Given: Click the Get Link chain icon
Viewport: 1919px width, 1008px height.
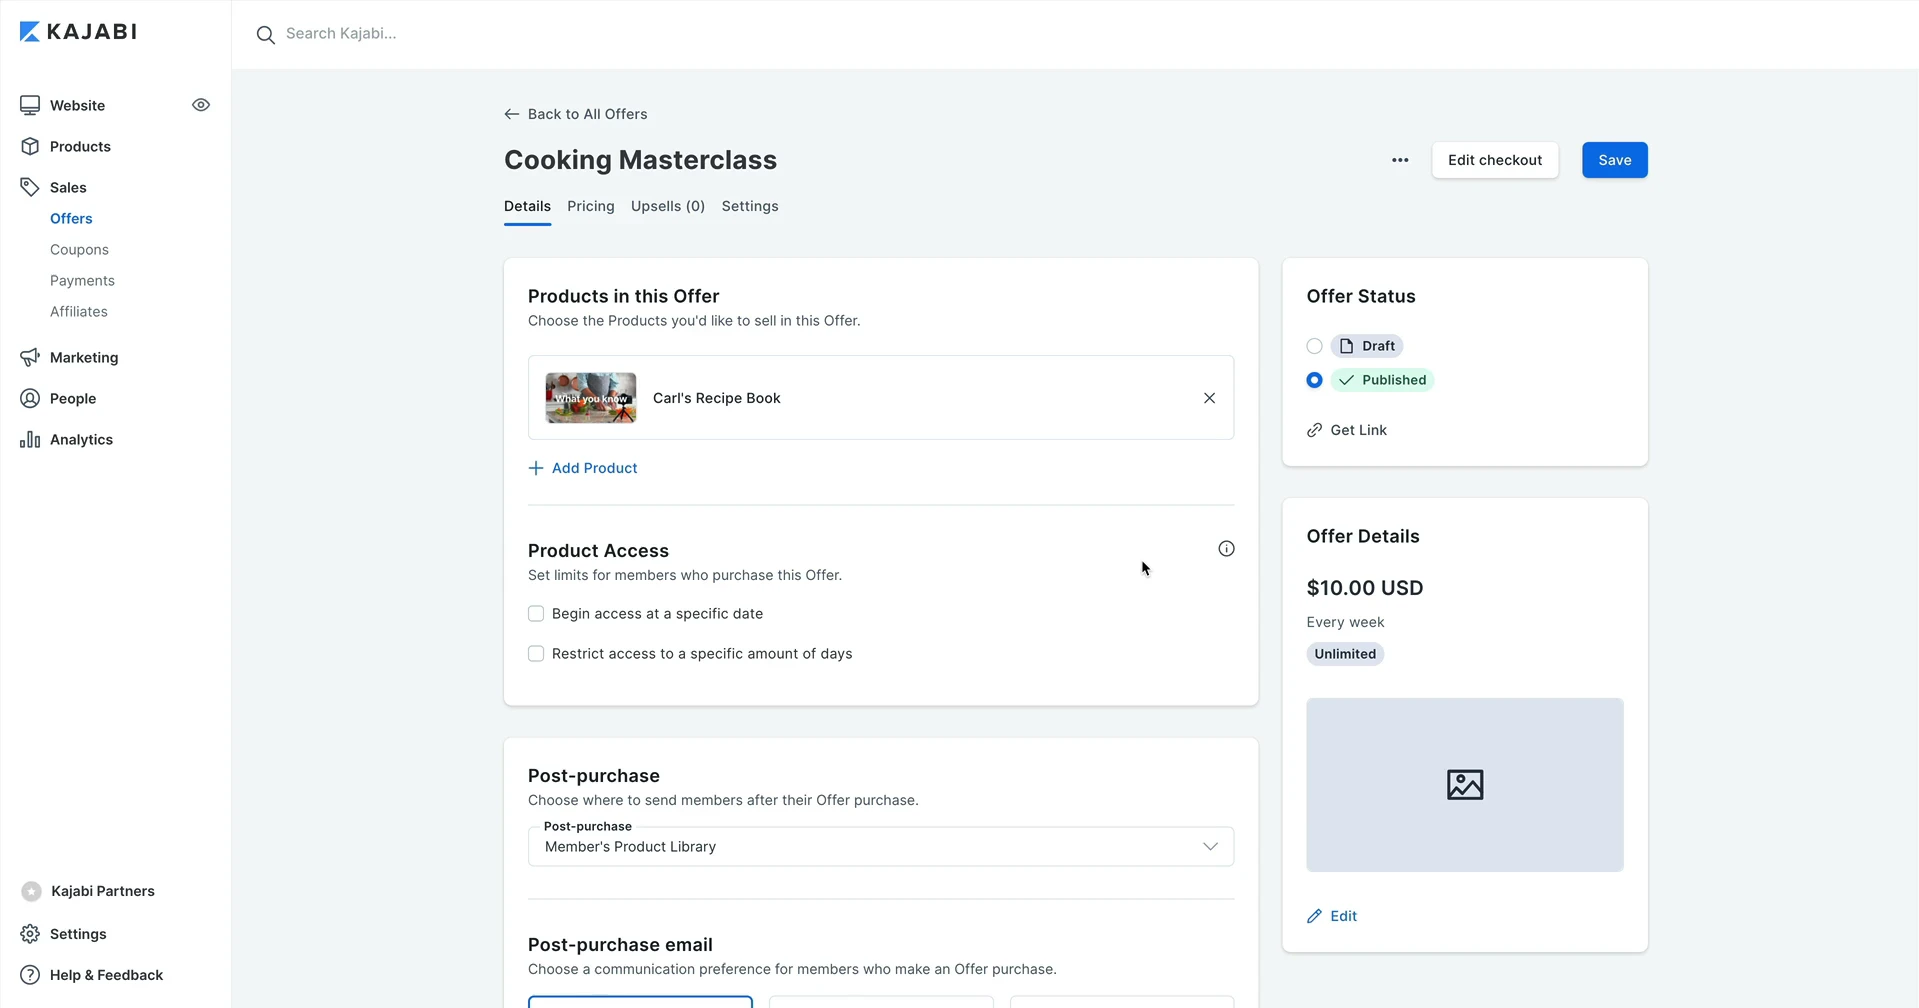Looking at the screenshot, I should click(x=1314, y=430).
